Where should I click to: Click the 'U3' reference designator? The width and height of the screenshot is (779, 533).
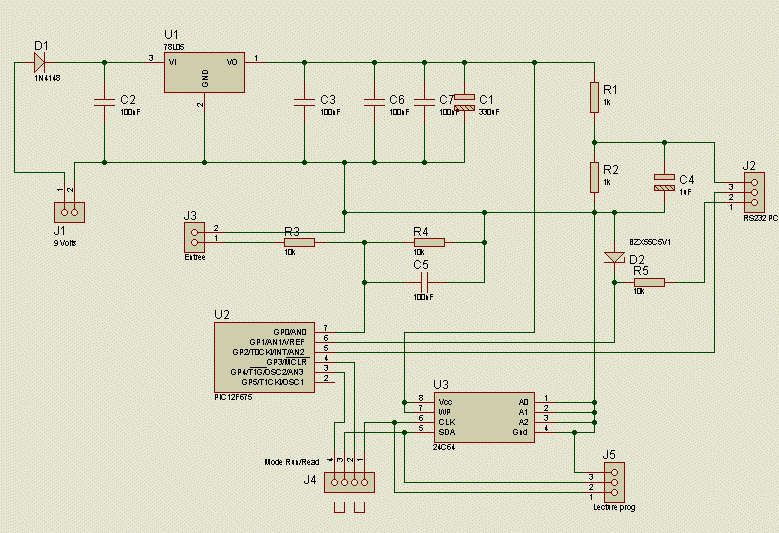click(441, 384)
